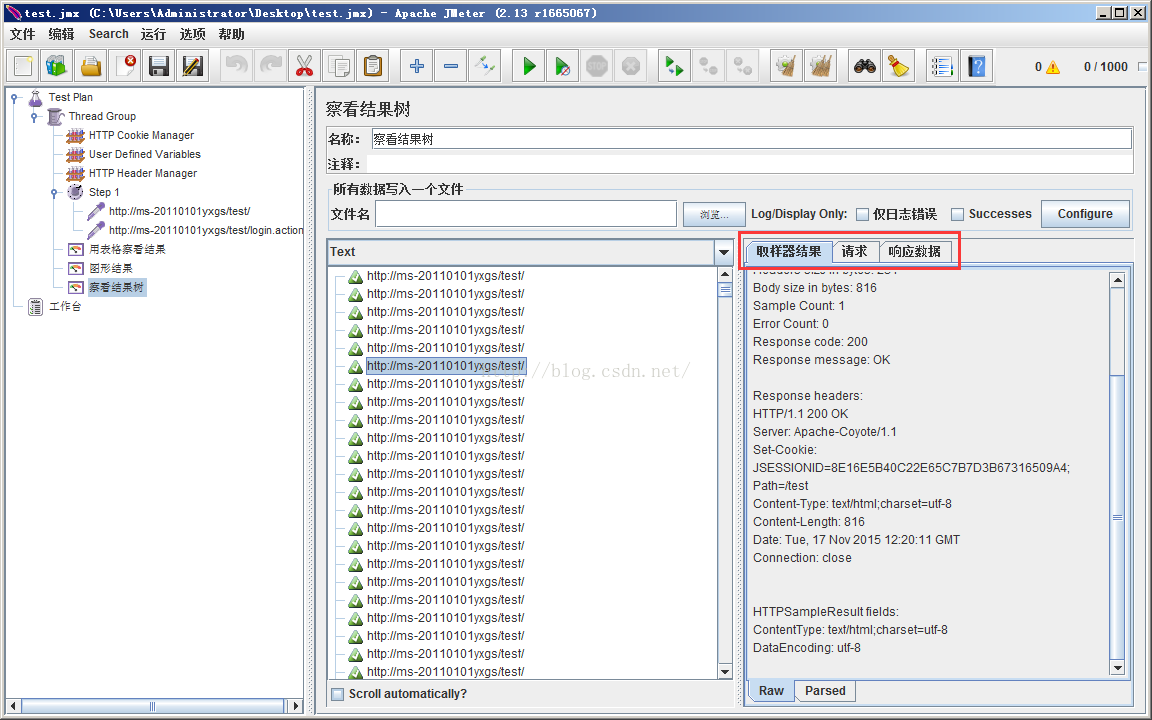Screen dimensions: 1152x720
Task: Click the 浏览... browse button
Action: click(714, 215)
